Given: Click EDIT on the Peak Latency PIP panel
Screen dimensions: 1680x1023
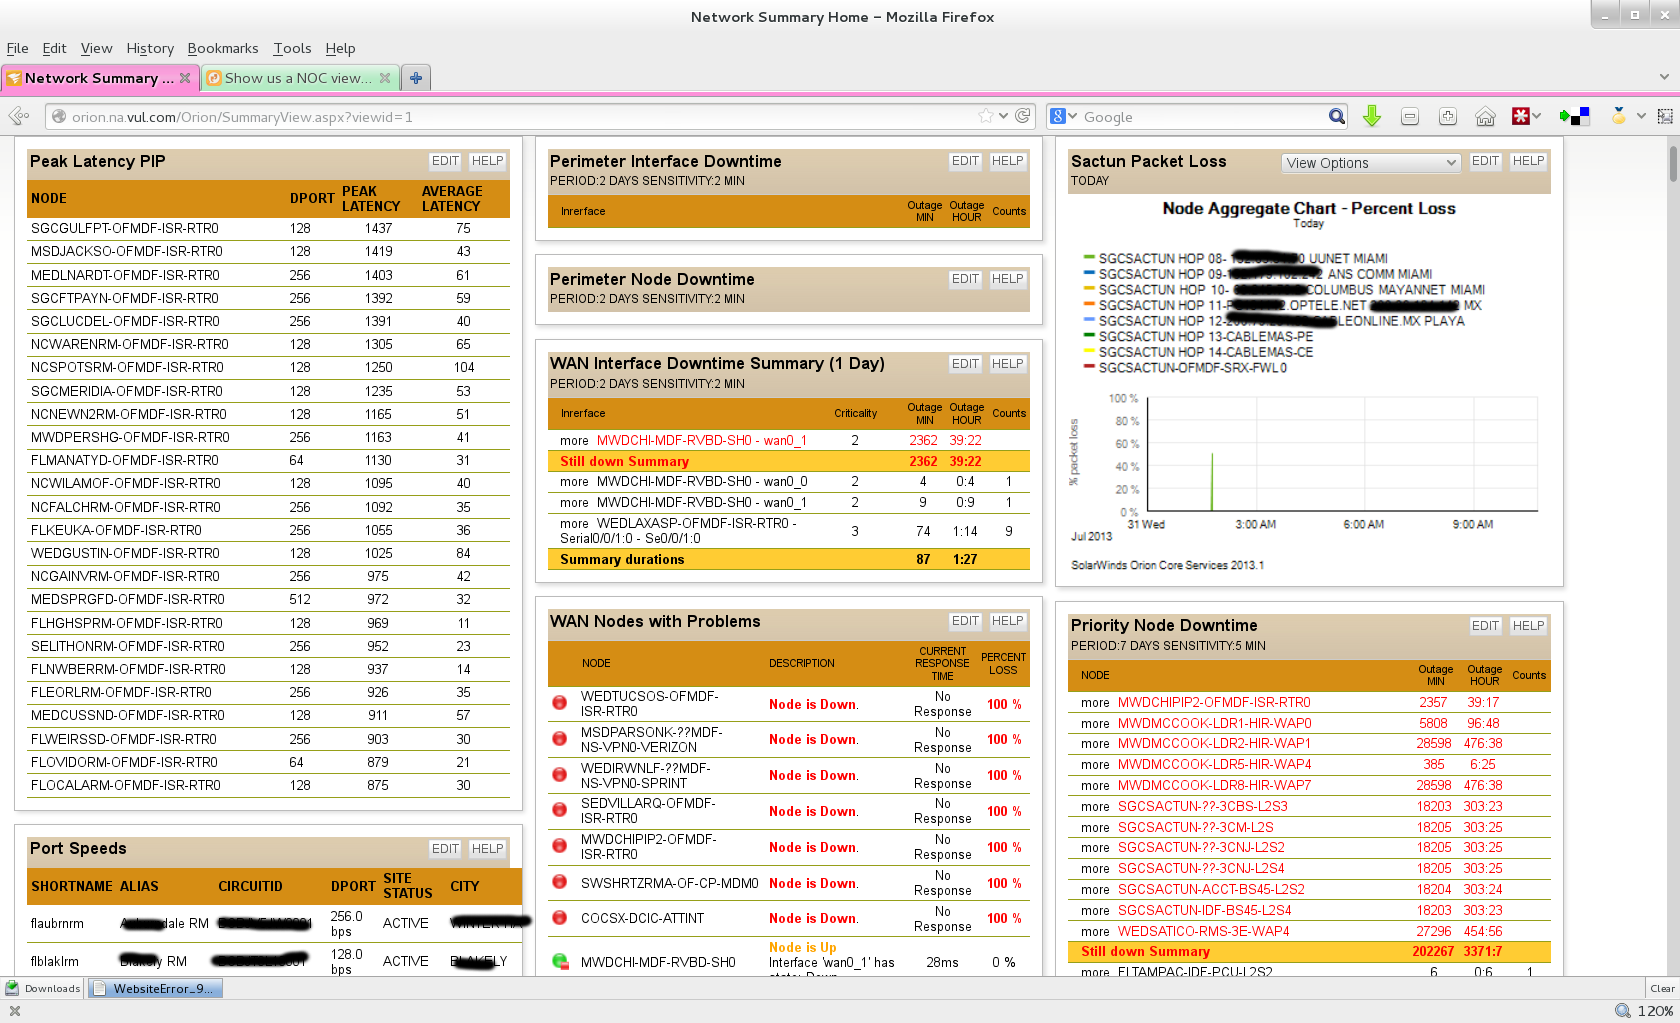Looking at the screenshot, I should pyautogui.click(x=445, y=161).
